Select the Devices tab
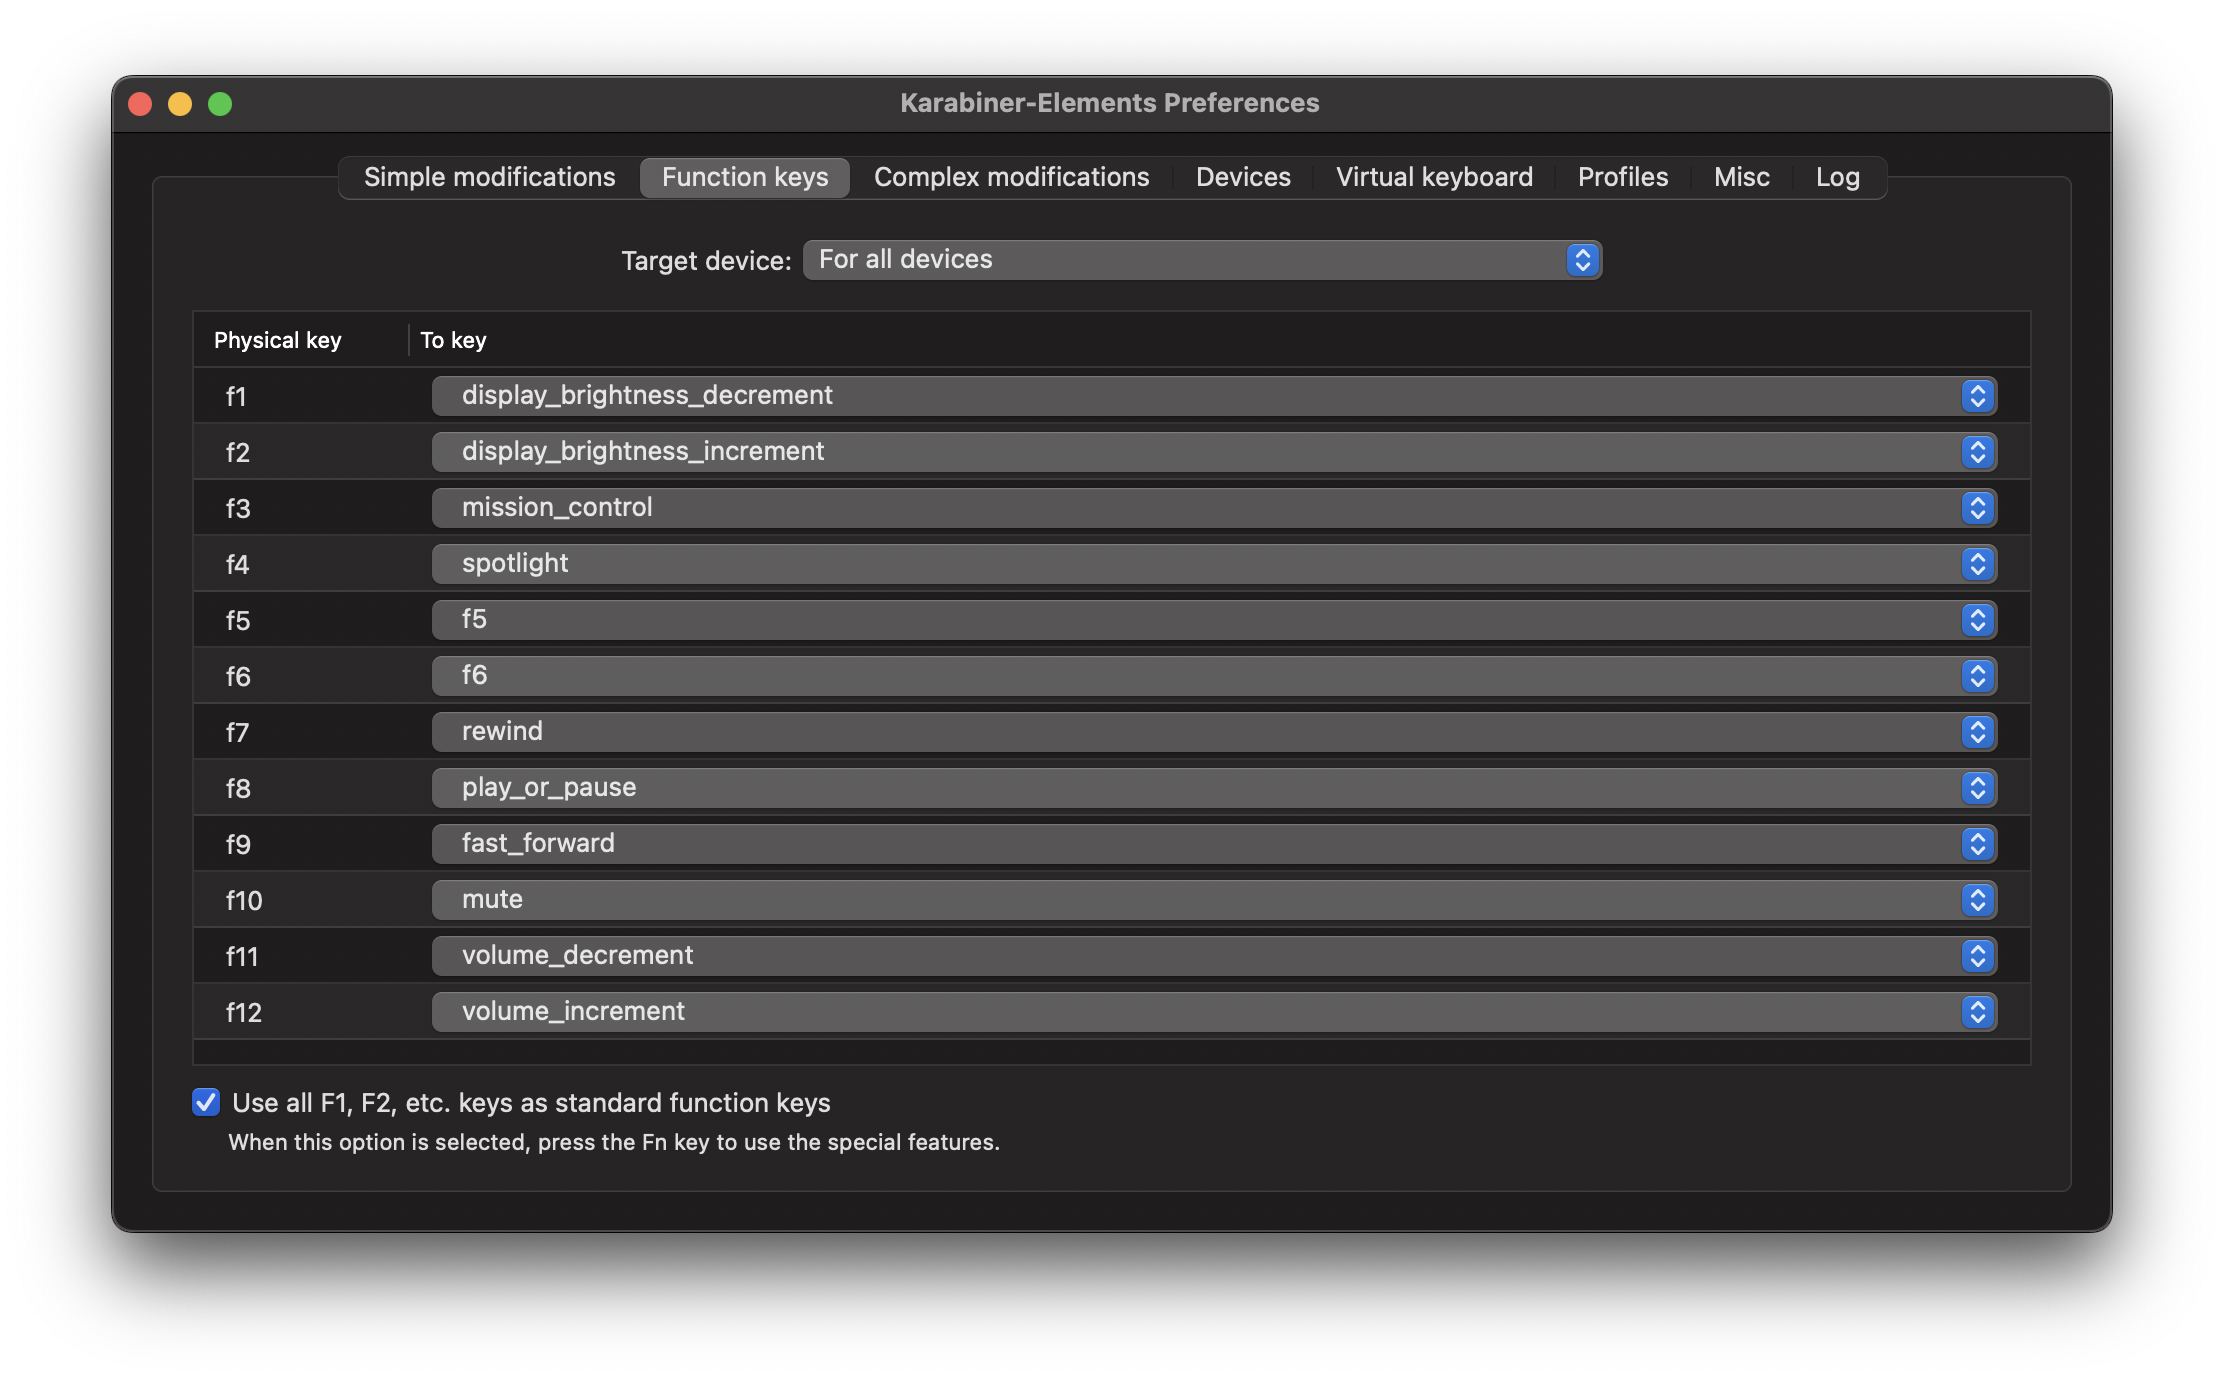Image resolution: width=2224 pixels, height=1380 pixels. click(1243, 176)
